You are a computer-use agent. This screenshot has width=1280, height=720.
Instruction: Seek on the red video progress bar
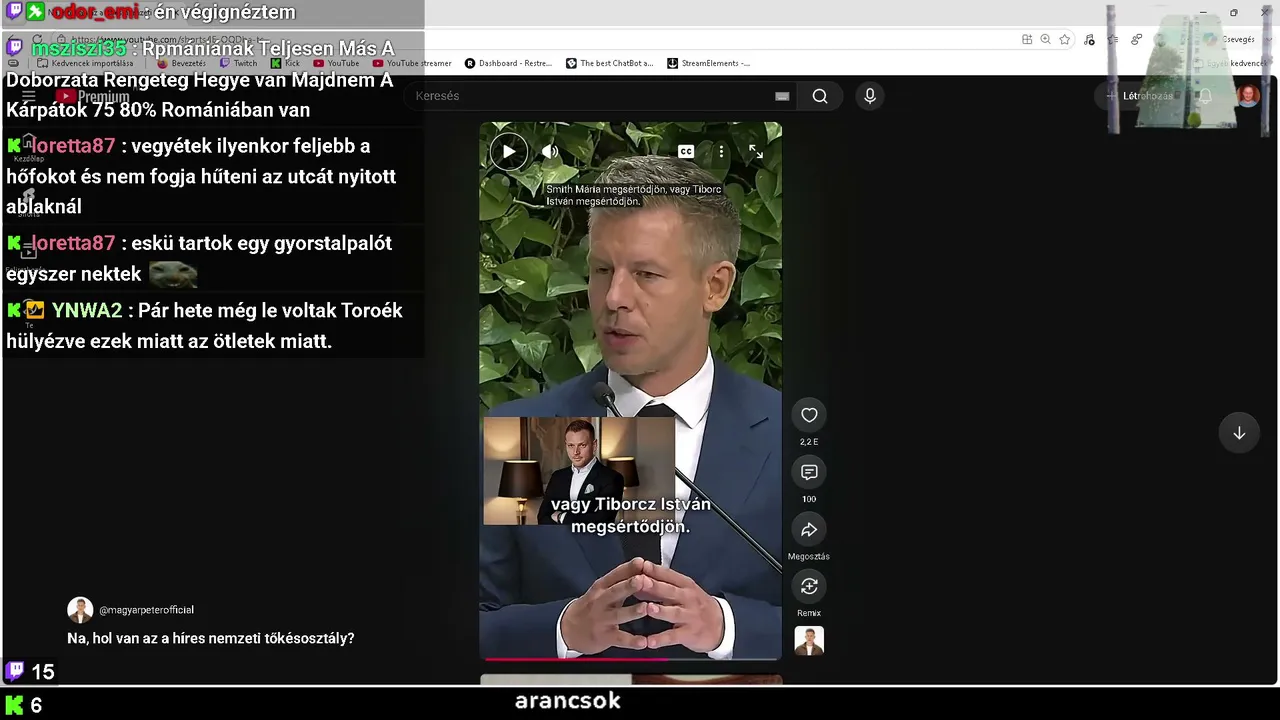click(631, 659)
